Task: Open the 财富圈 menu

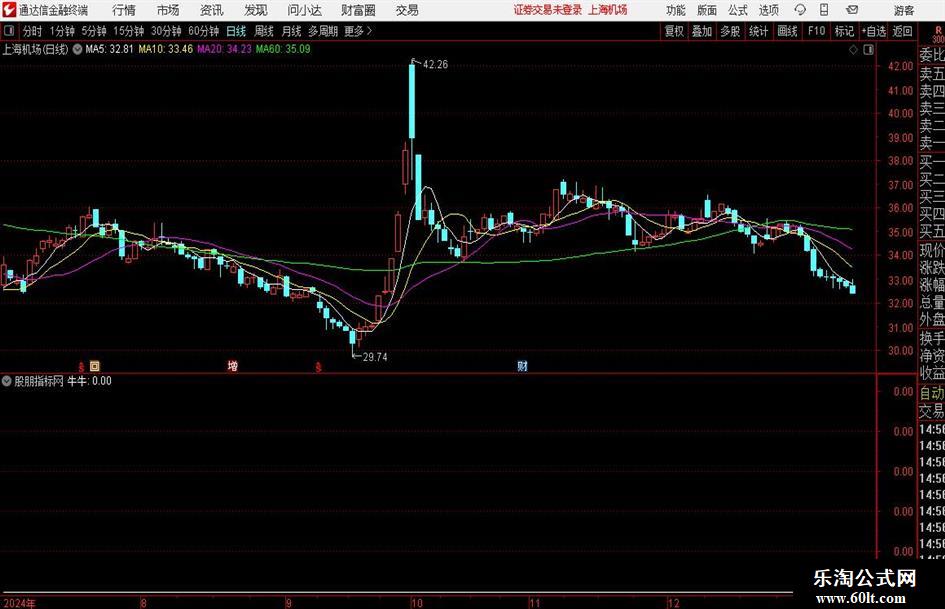Action: point(359,10)
